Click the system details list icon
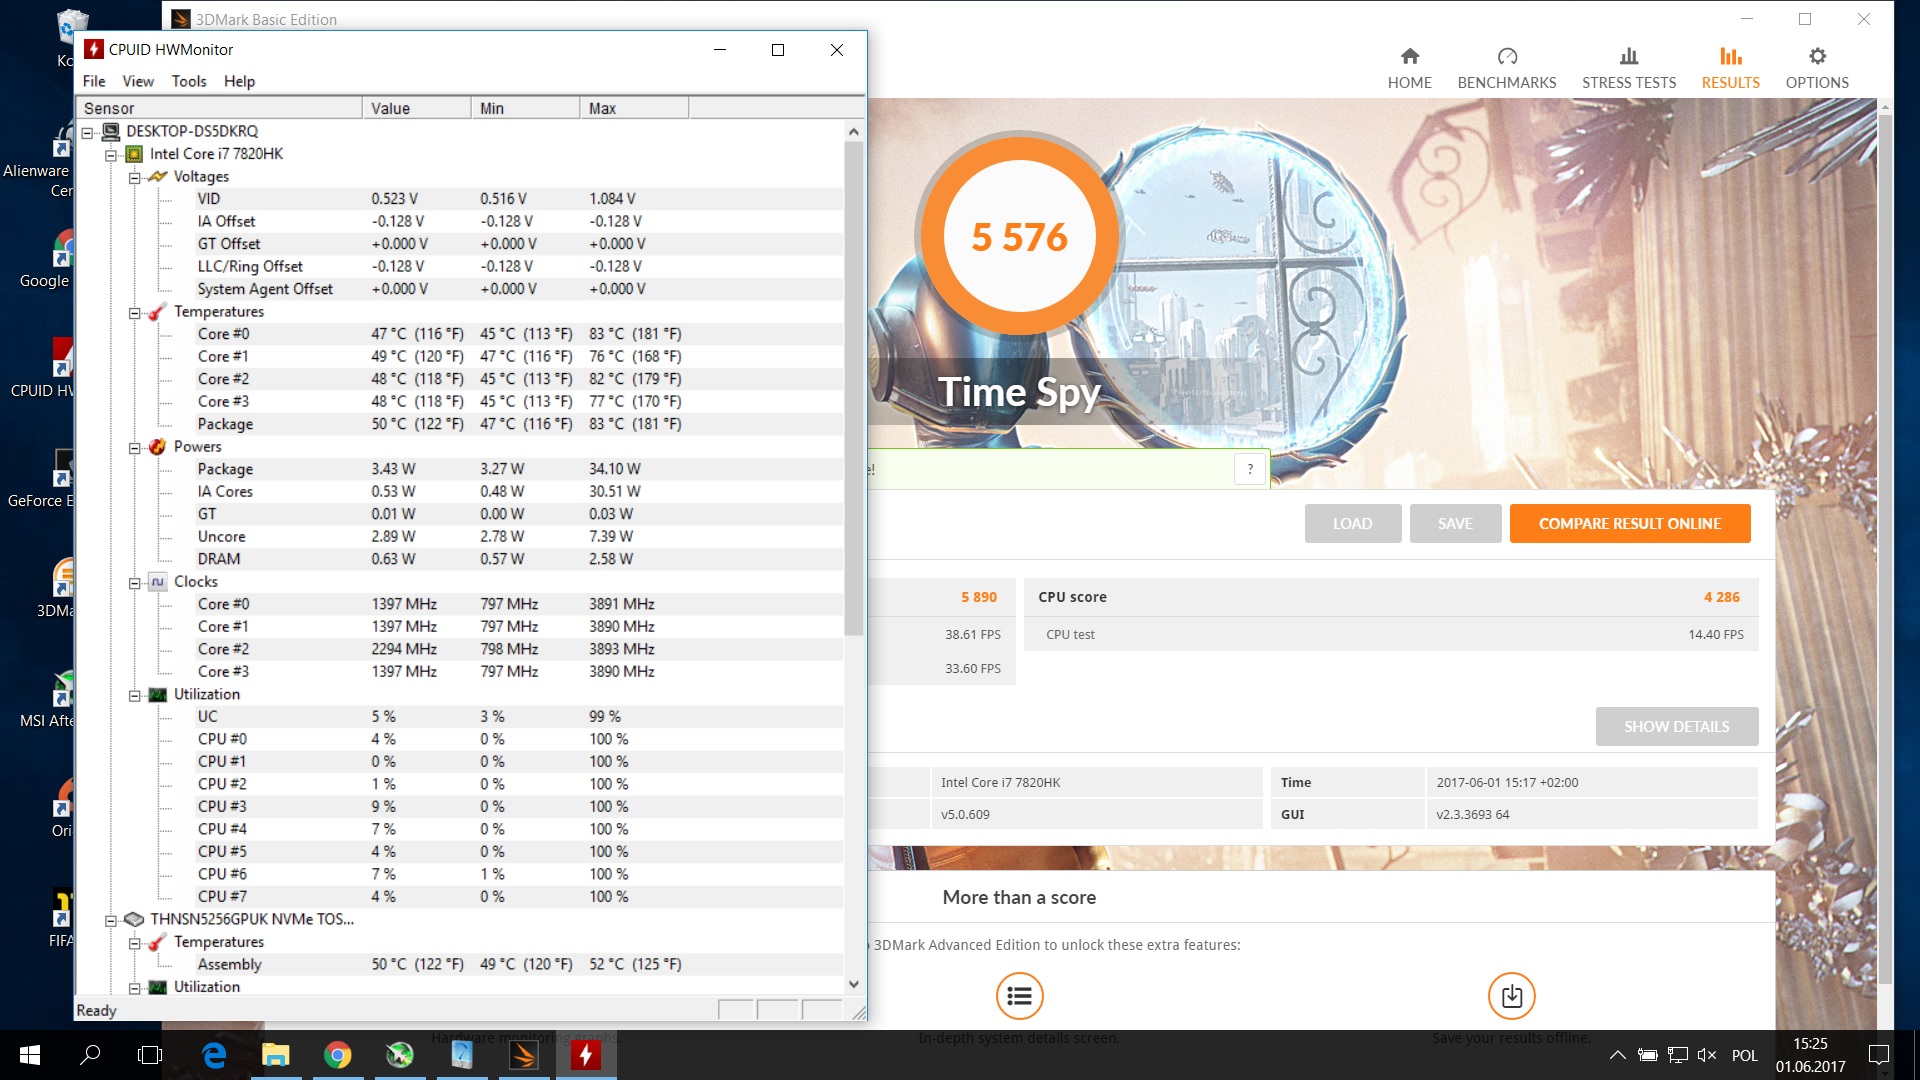 click(x=1019, y=996)
